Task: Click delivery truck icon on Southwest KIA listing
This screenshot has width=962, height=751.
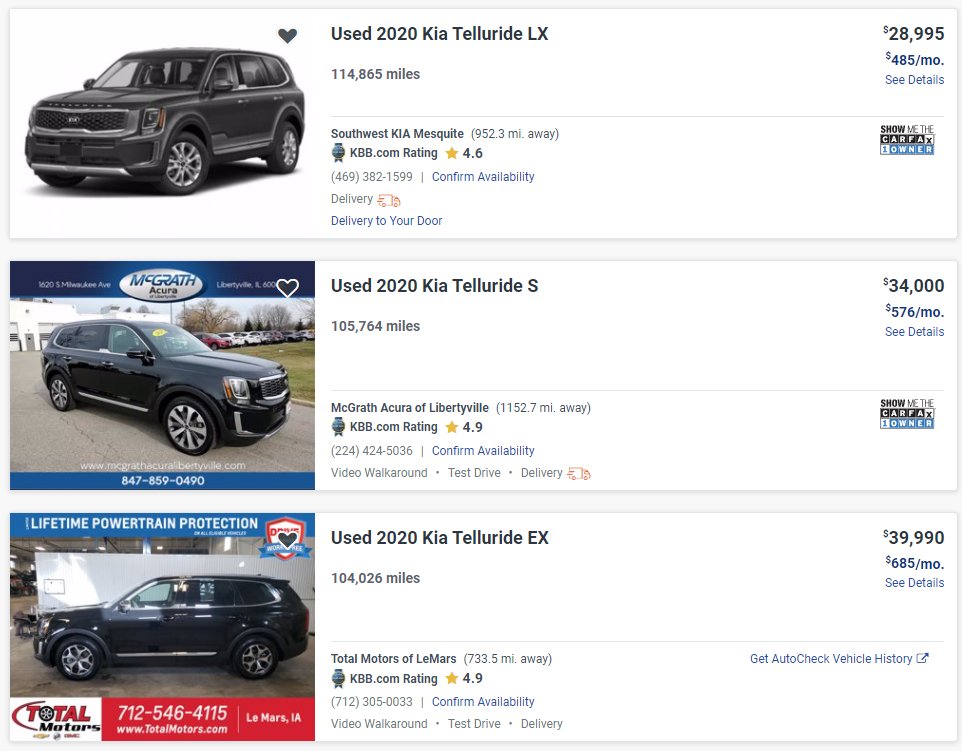Action: (389, 200)
